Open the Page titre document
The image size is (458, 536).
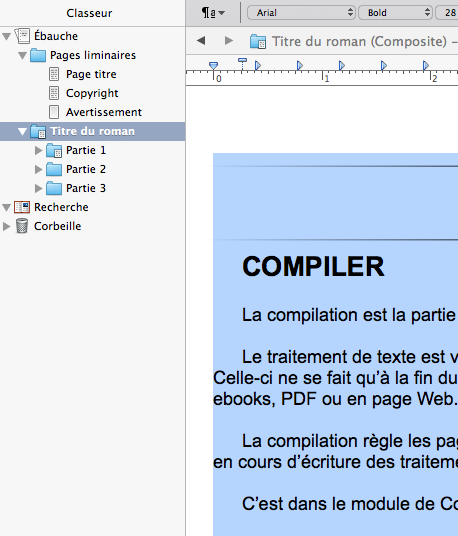(x=91, y=74)
